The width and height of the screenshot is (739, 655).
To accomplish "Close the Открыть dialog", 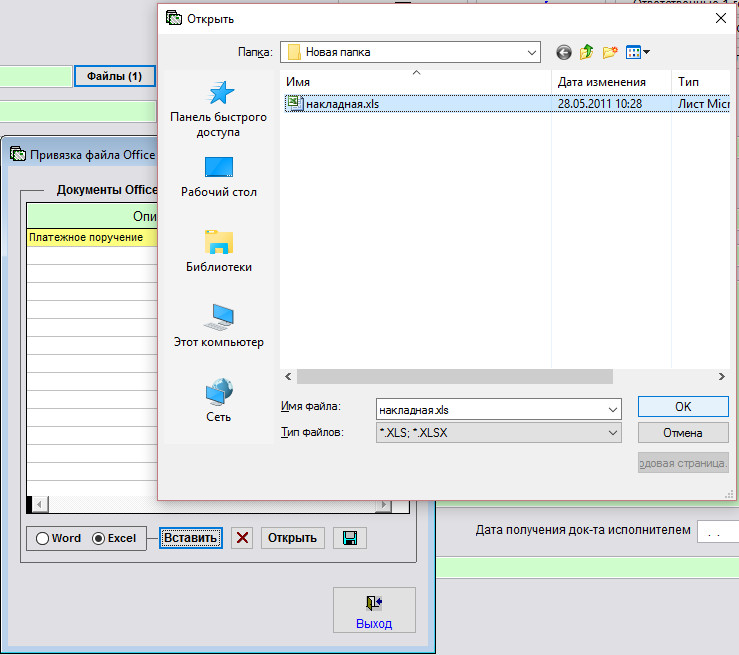I will coord(721,18).
